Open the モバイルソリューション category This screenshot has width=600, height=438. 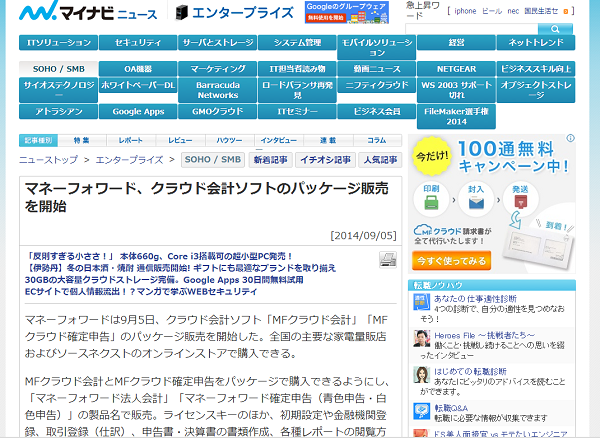[x=377, y=47]
